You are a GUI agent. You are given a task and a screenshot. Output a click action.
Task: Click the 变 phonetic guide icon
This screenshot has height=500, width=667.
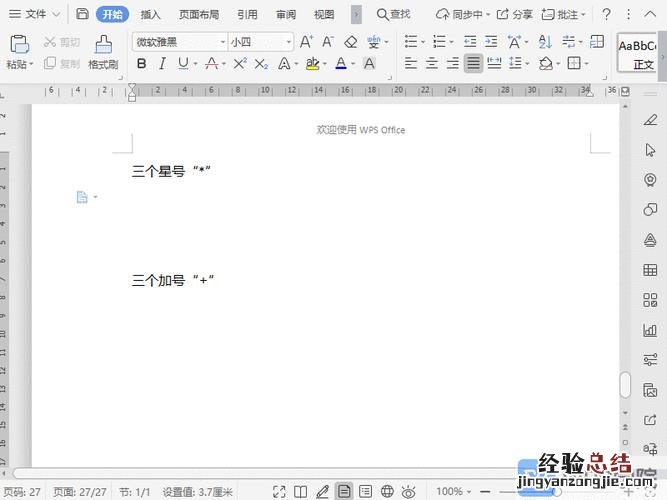click(x=373, y=42)
